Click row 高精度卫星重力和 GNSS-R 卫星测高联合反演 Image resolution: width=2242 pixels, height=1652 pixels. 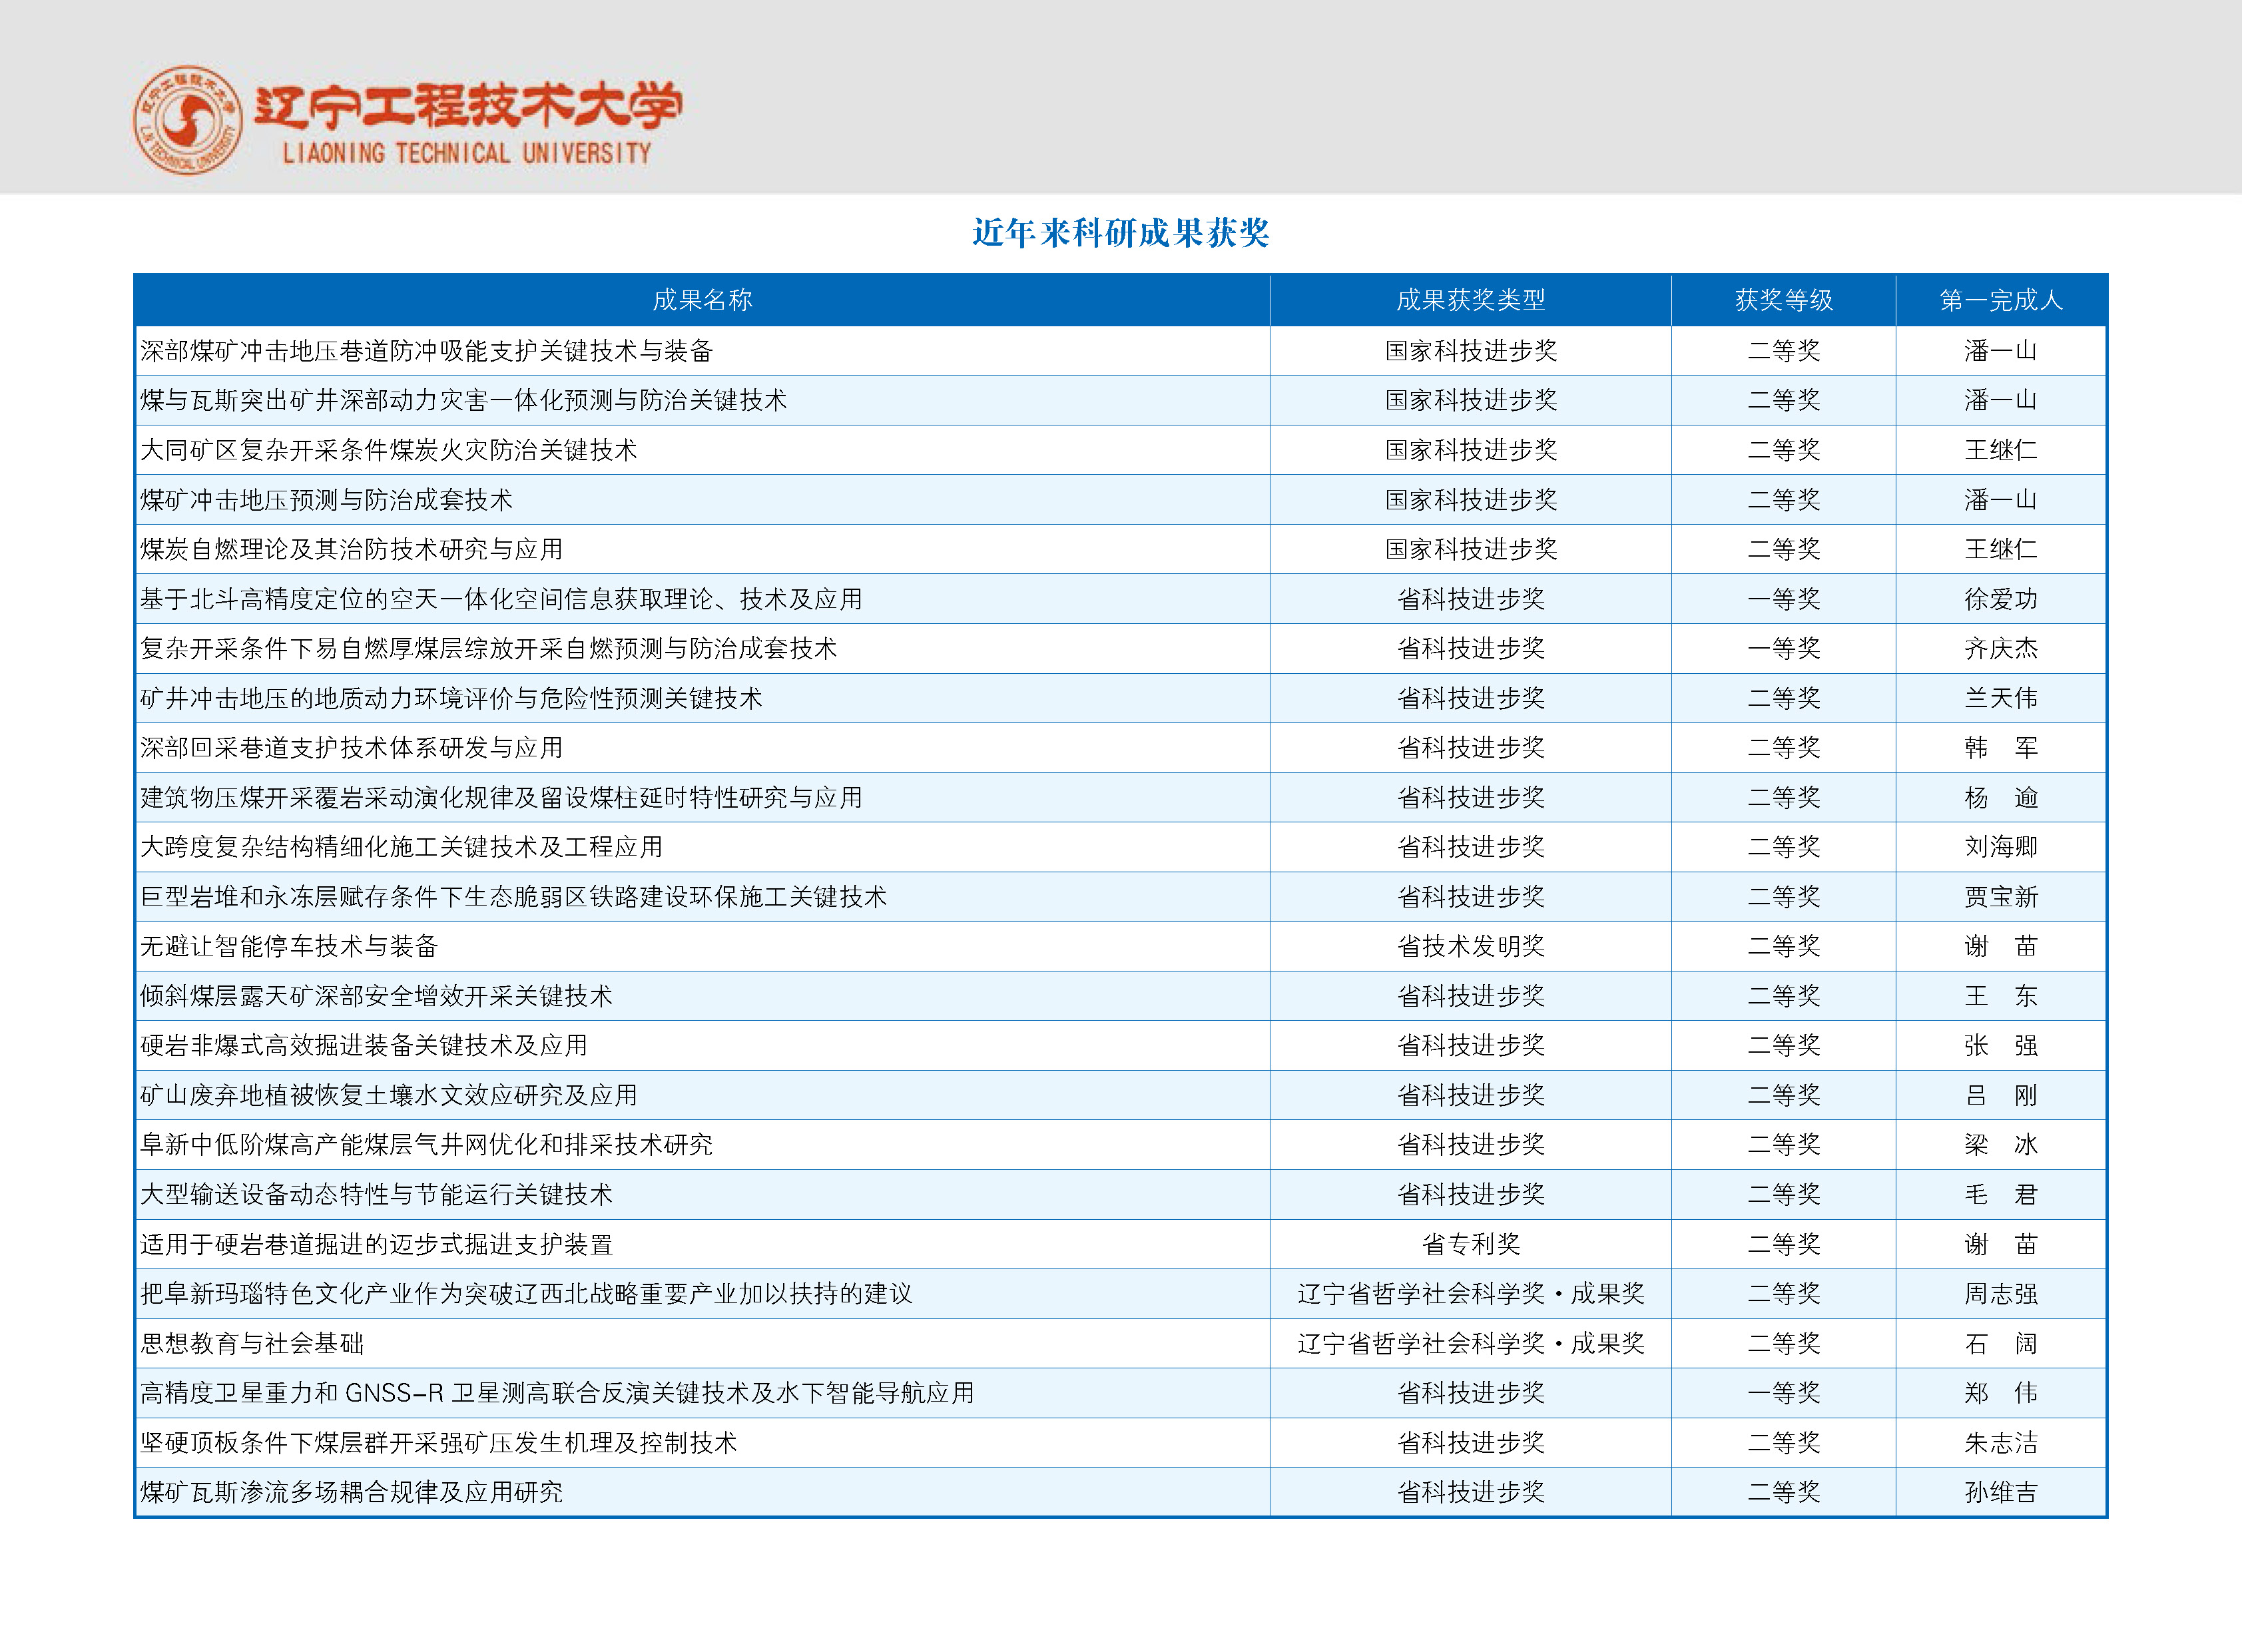[x=1120, y=1393]
